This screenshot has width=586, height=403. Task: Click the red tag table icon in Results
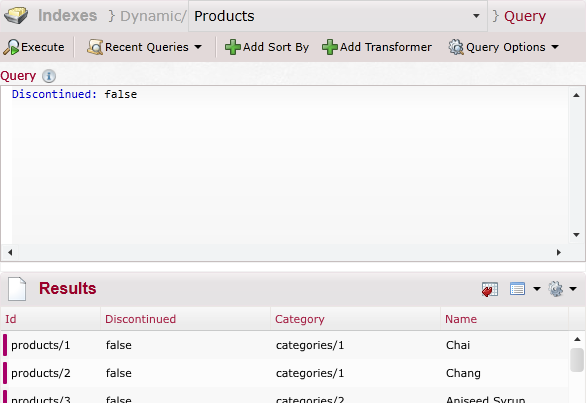tap(490, 289)
